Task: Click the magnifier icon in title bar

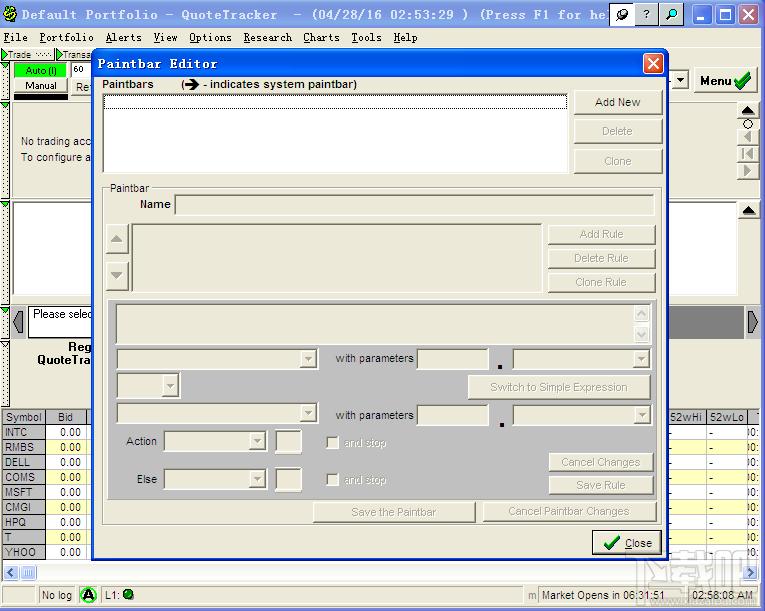Action: coord(671,15)
